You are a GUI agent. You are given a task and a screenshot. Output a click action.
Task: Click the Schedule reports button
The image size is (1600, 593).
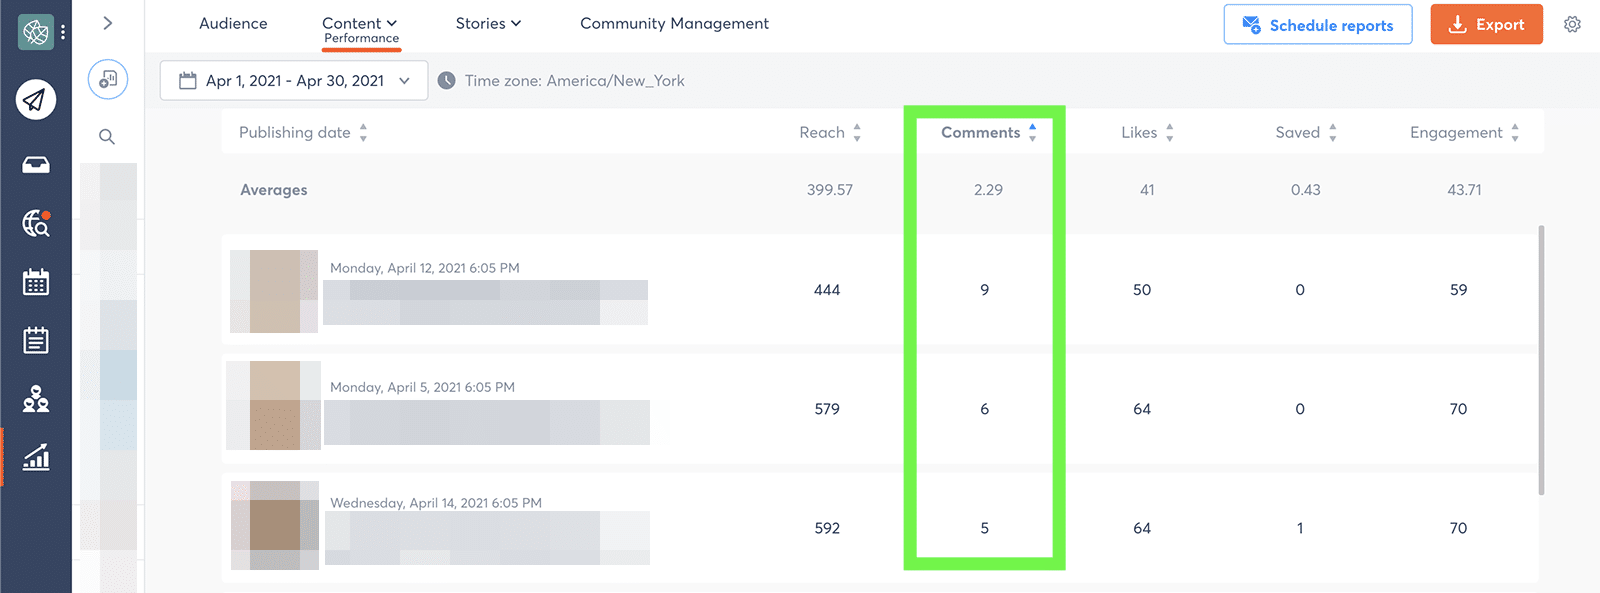click(1317, 25)
